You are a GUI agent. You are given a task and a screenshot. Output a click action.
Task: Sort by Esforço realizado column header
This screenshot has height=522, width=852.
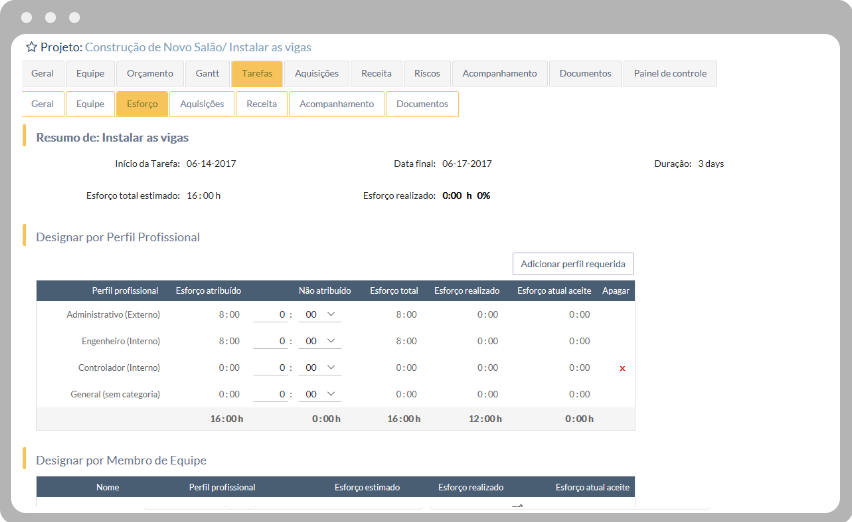pyautogui.click(x=466, y=291)
